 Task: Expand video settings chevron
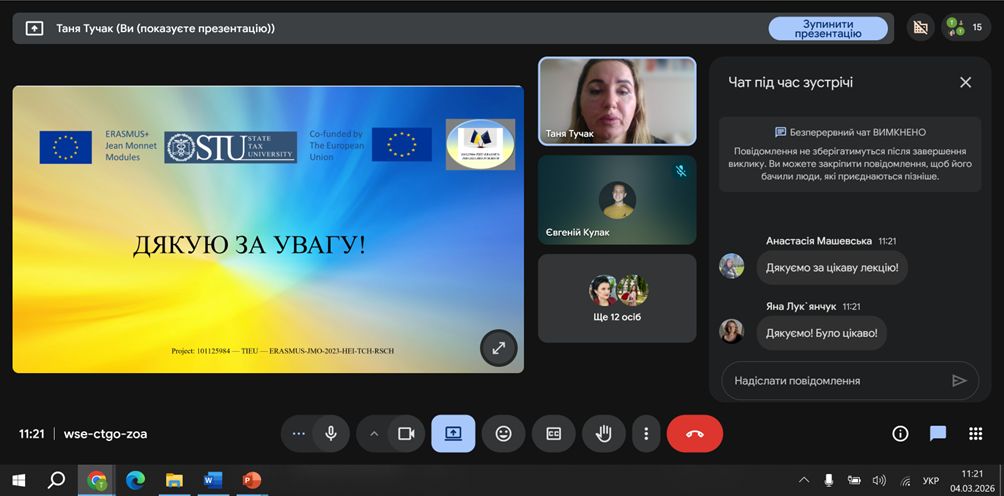pyautogui.click(x=375, y=434)
